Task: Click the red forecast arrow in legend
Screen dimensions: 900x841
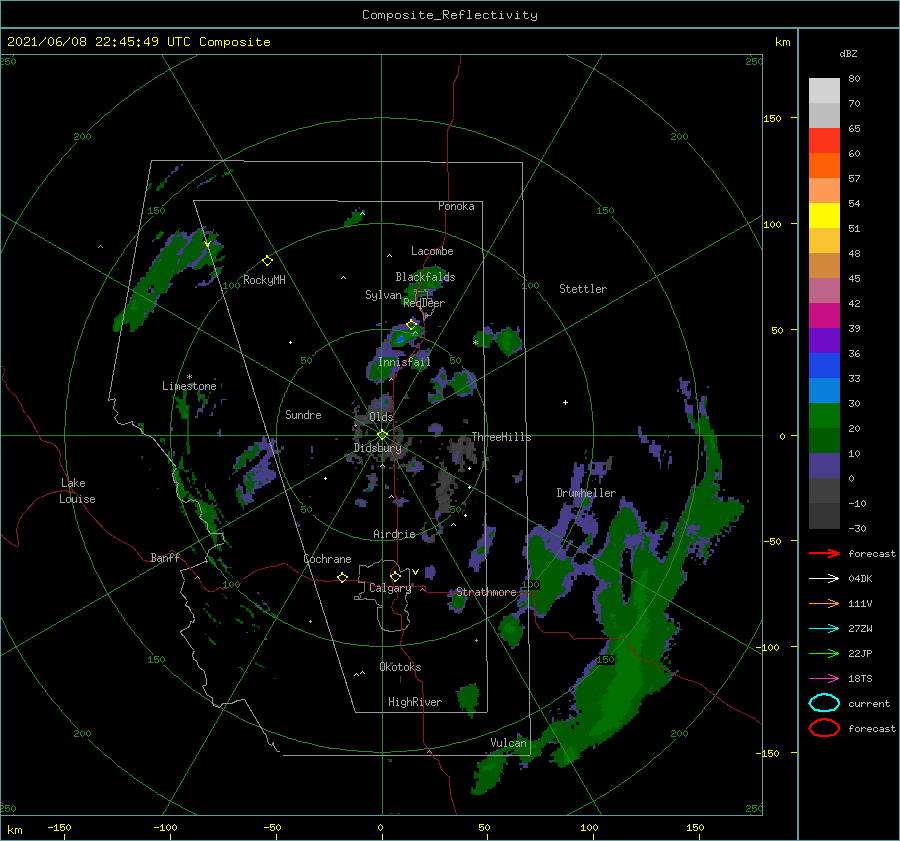Action: pyautogui.click(x=824, y=553)
